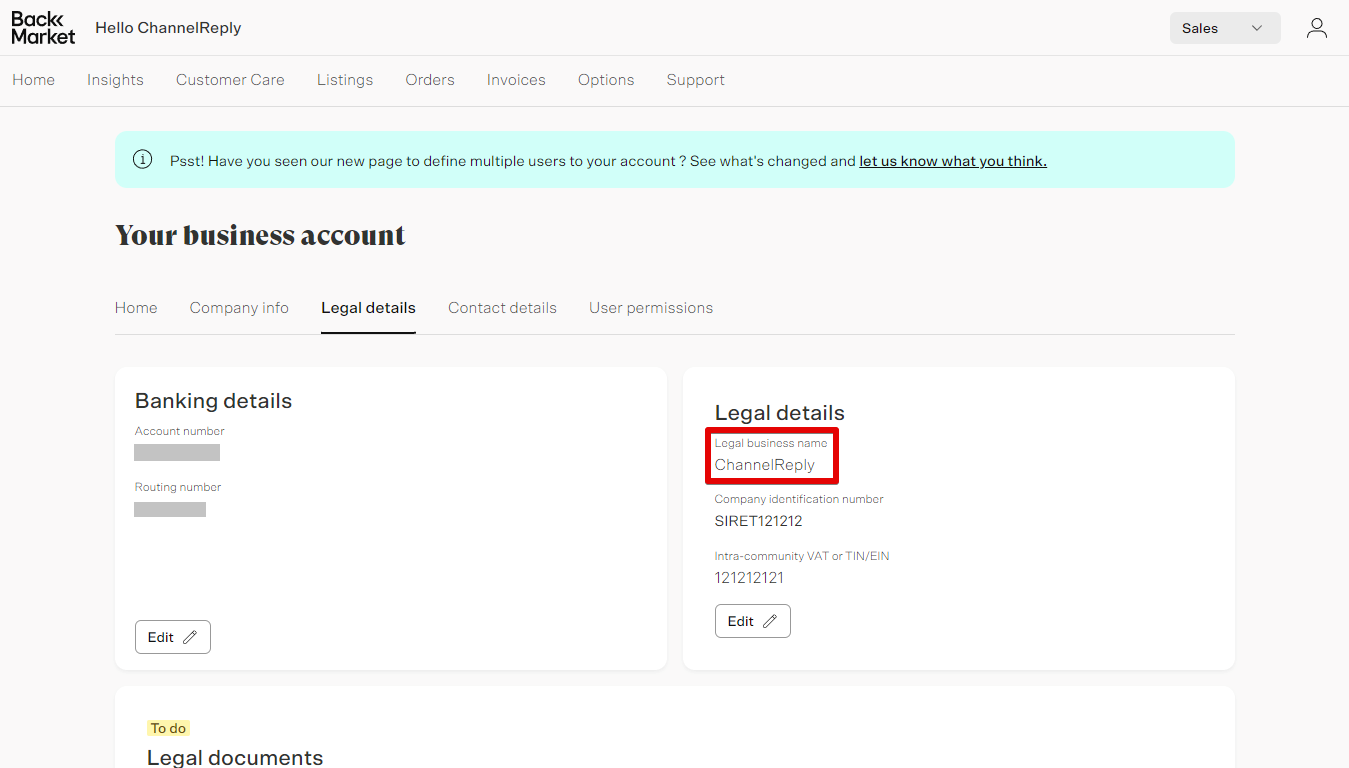Click the Banking details heading
Image resolution: width=1349 pixels, height=768 pixels.
(x=214, y=401)
